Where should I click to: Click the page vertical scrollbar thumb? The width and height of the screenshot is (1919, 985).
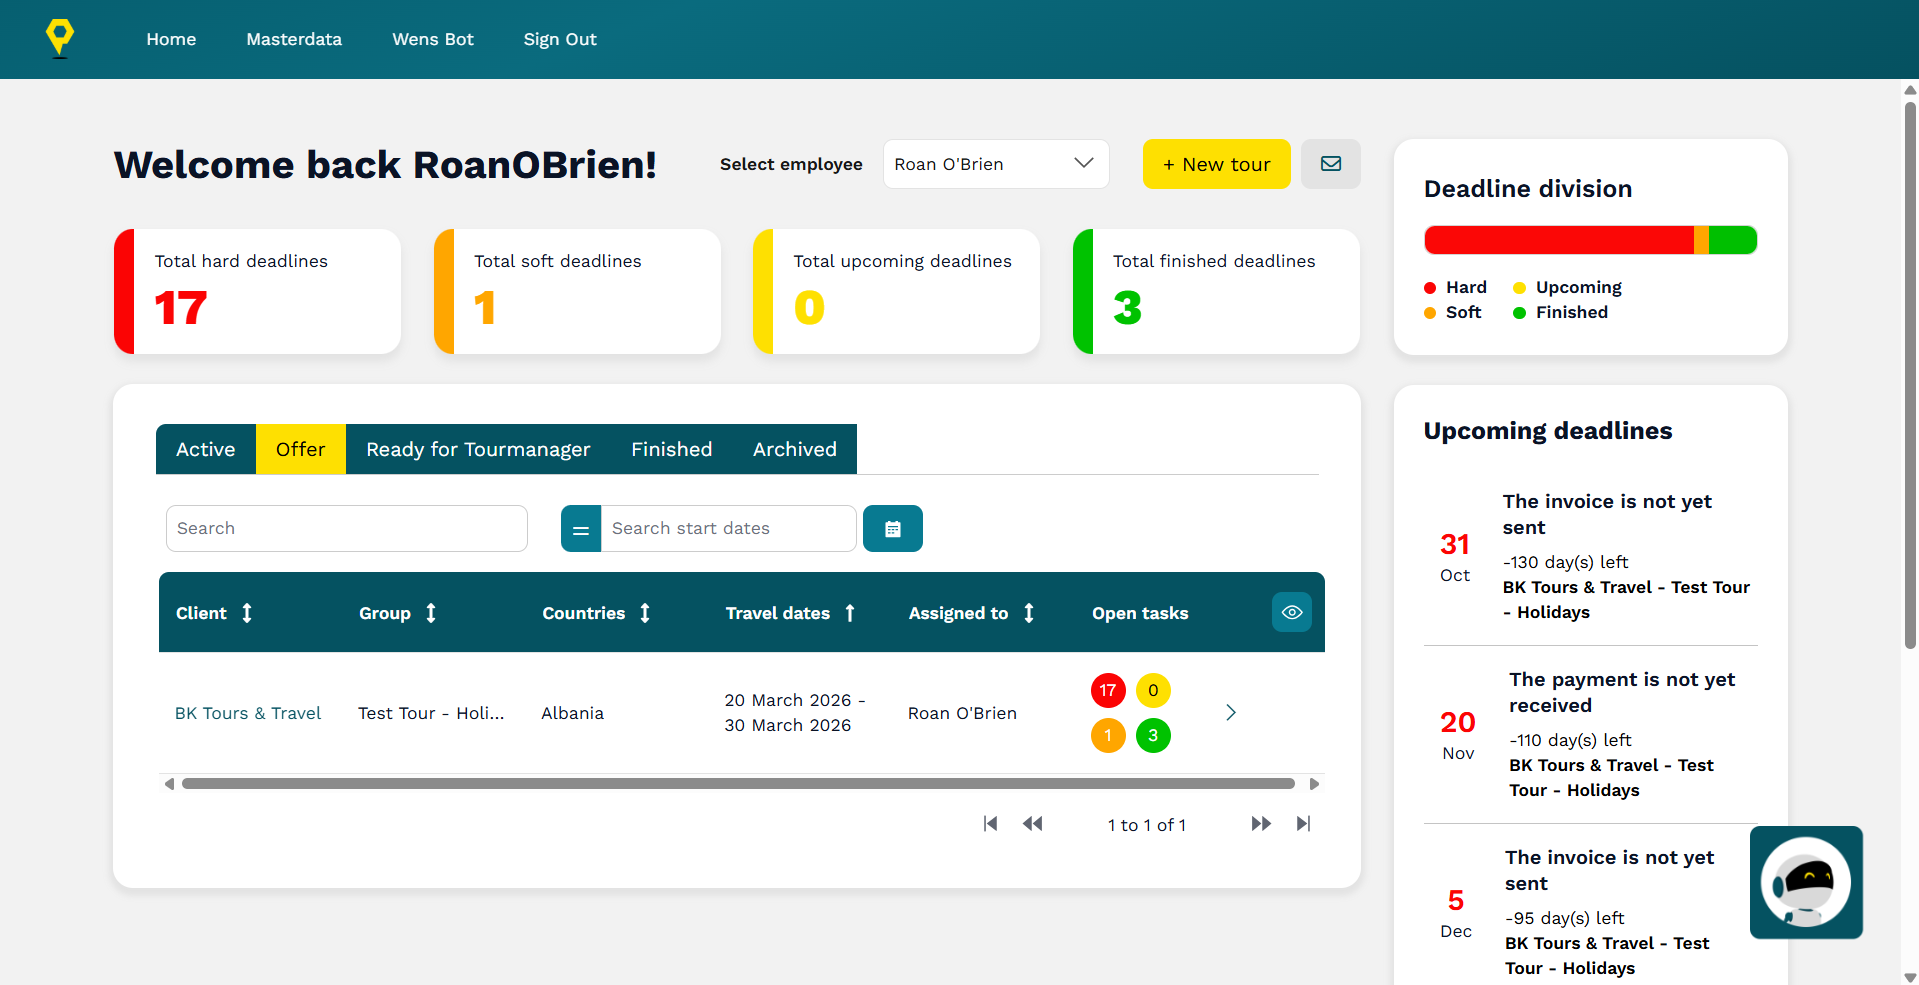pos(1910,375)
